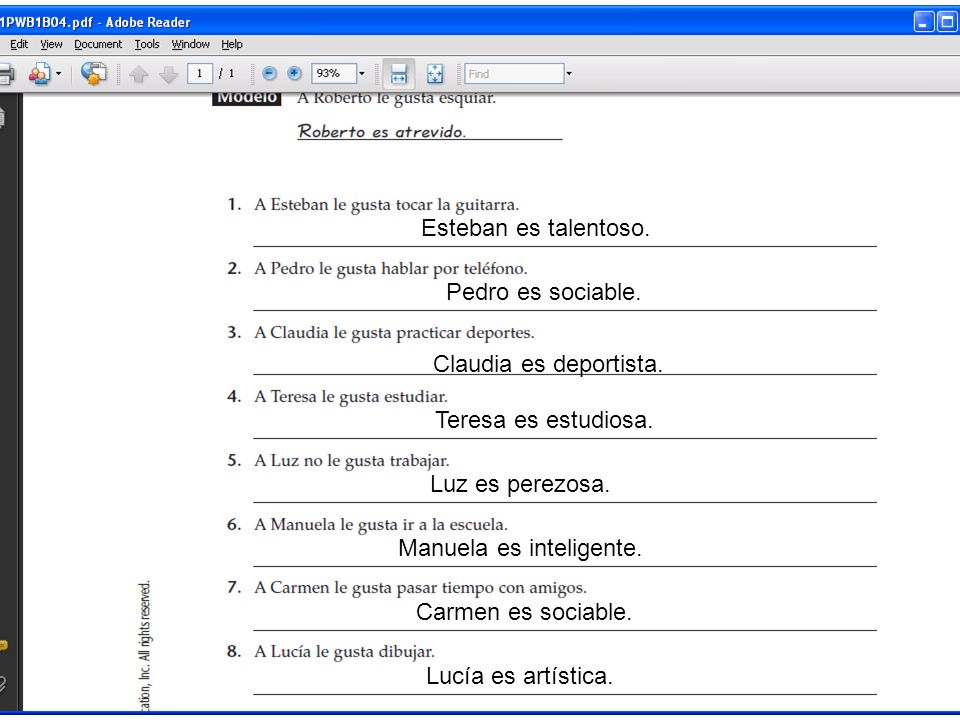Screen dimensions: 960x720
Task: Minimize the Adobe Reader window
Action: [x=924, y=22]
